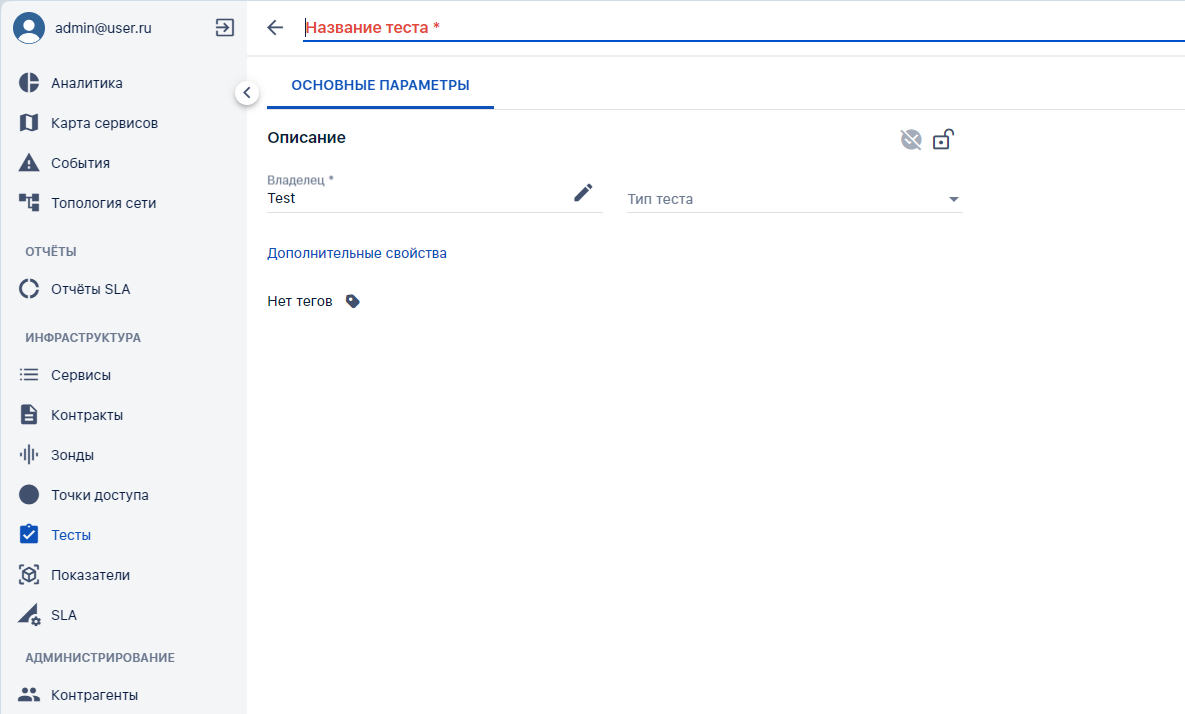The image size is (1185, 714).
Task: Open Аналитика in the sidebar
Action: click(87, 83)
